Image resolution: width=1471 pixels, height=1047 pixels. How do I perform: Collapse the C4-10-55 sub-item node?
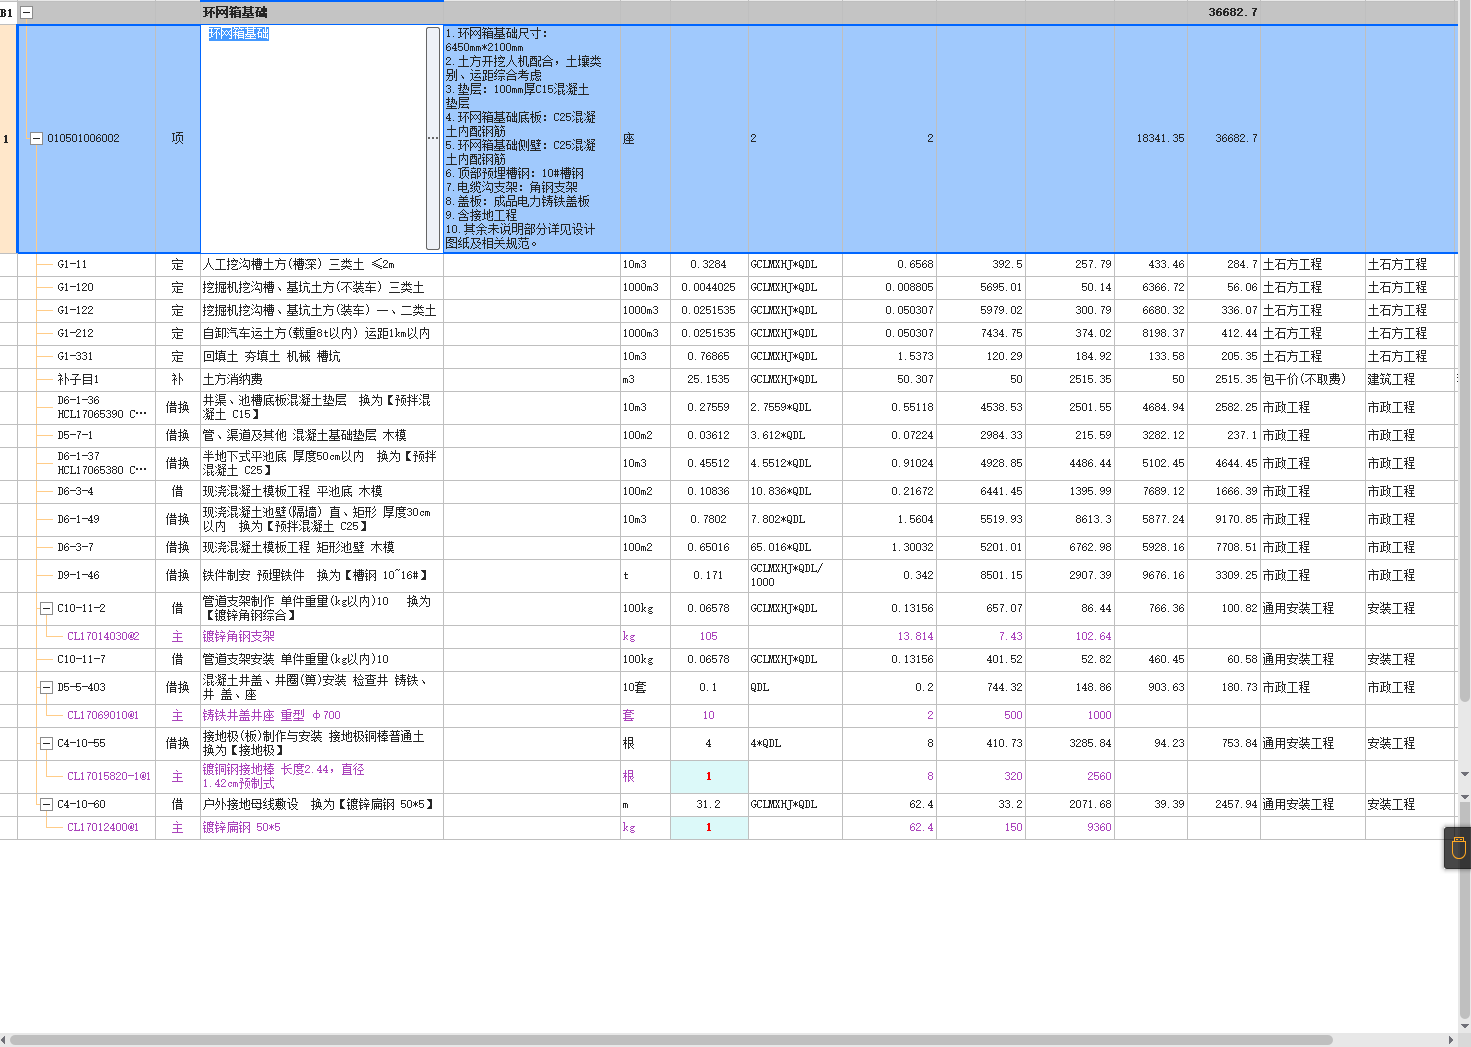coord(46,743)
